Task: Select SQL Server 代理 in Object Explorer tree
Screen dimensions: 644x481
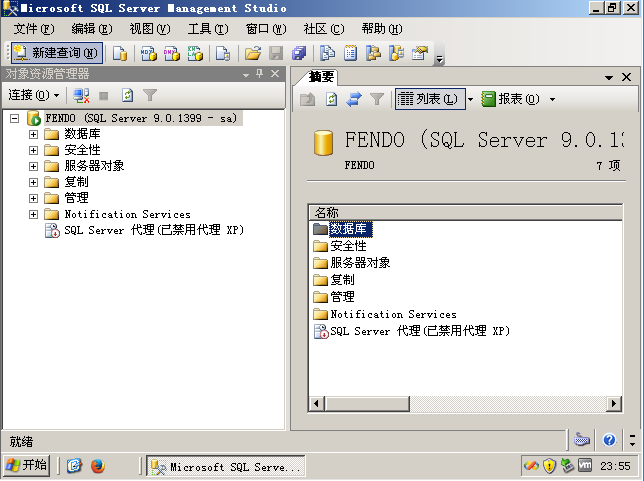Action: click(x=154, y=230)
